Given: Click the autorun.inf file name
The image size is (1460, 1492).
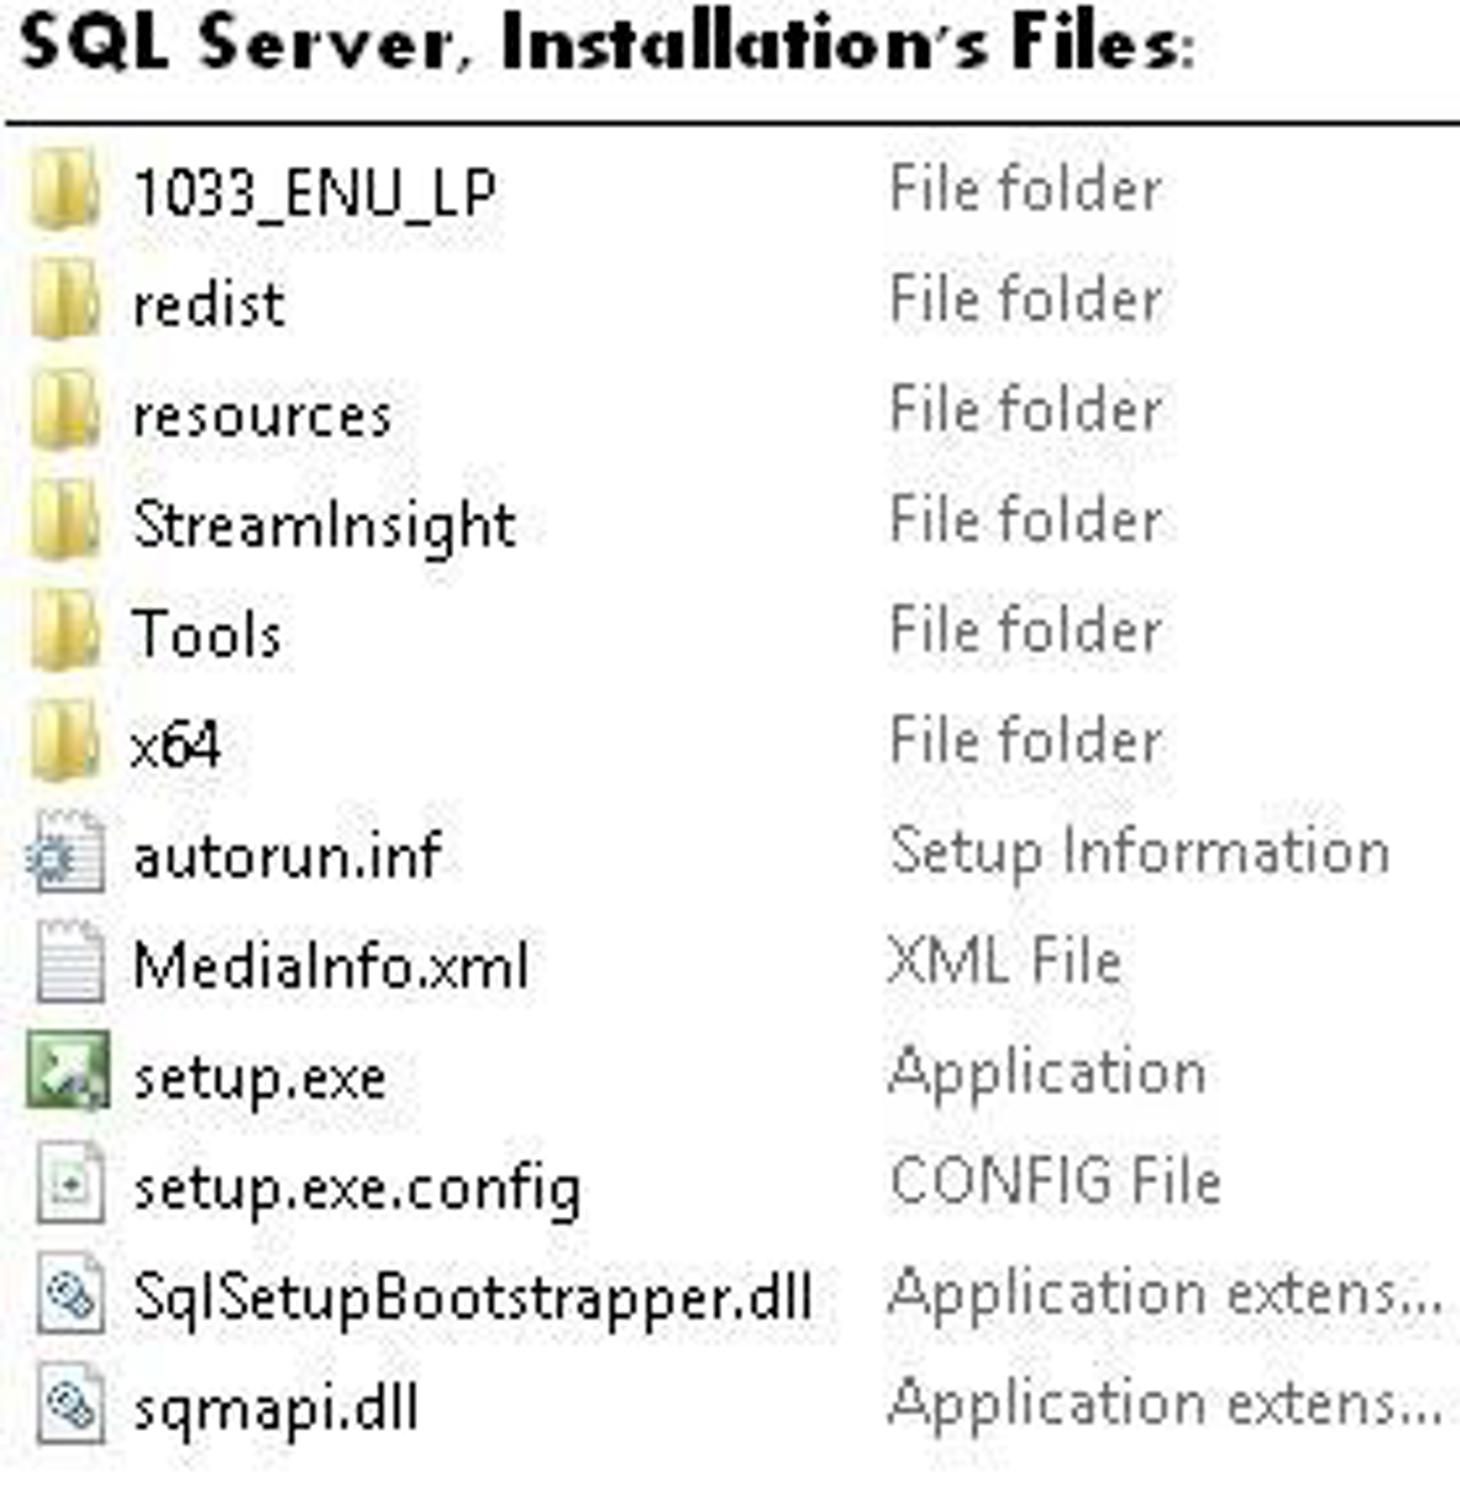Looking at the screenshot, I should [x=285, y=855].
